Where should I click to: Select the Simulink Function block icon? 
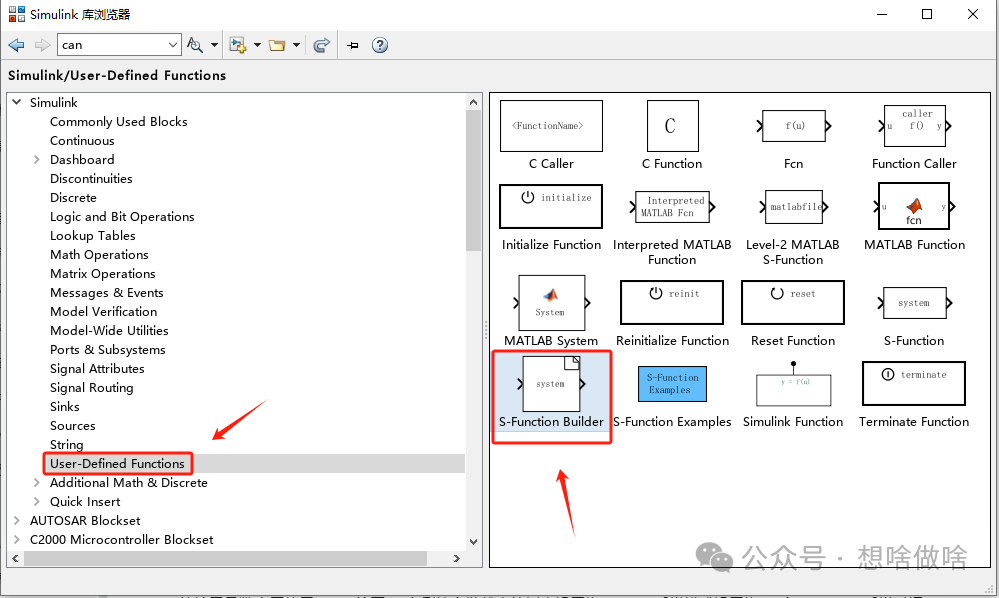793,384
